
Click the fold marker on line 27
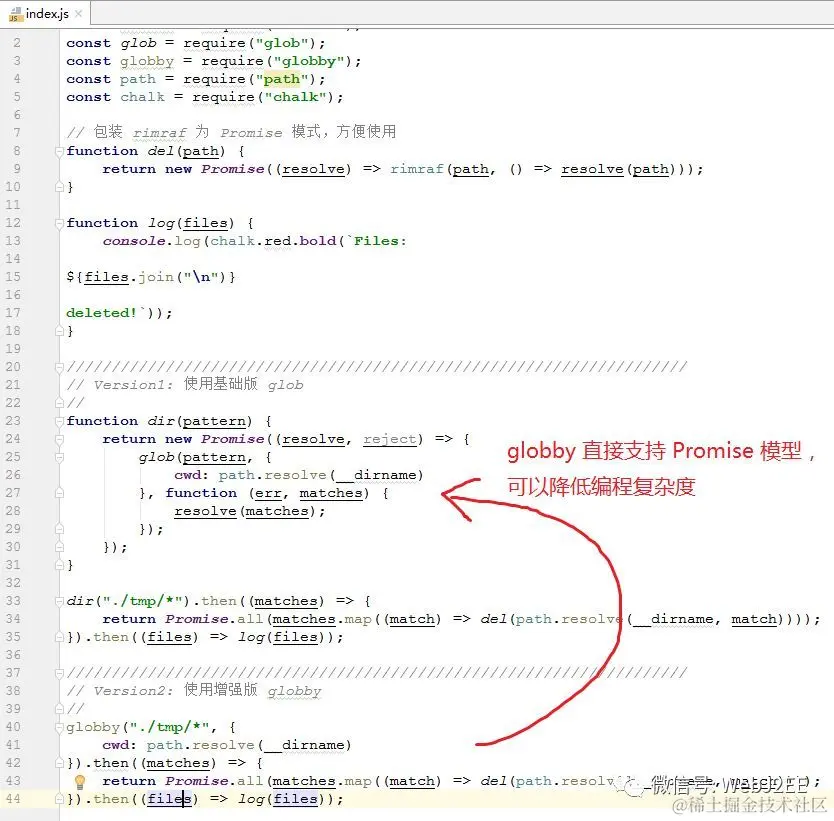(59, 493)
